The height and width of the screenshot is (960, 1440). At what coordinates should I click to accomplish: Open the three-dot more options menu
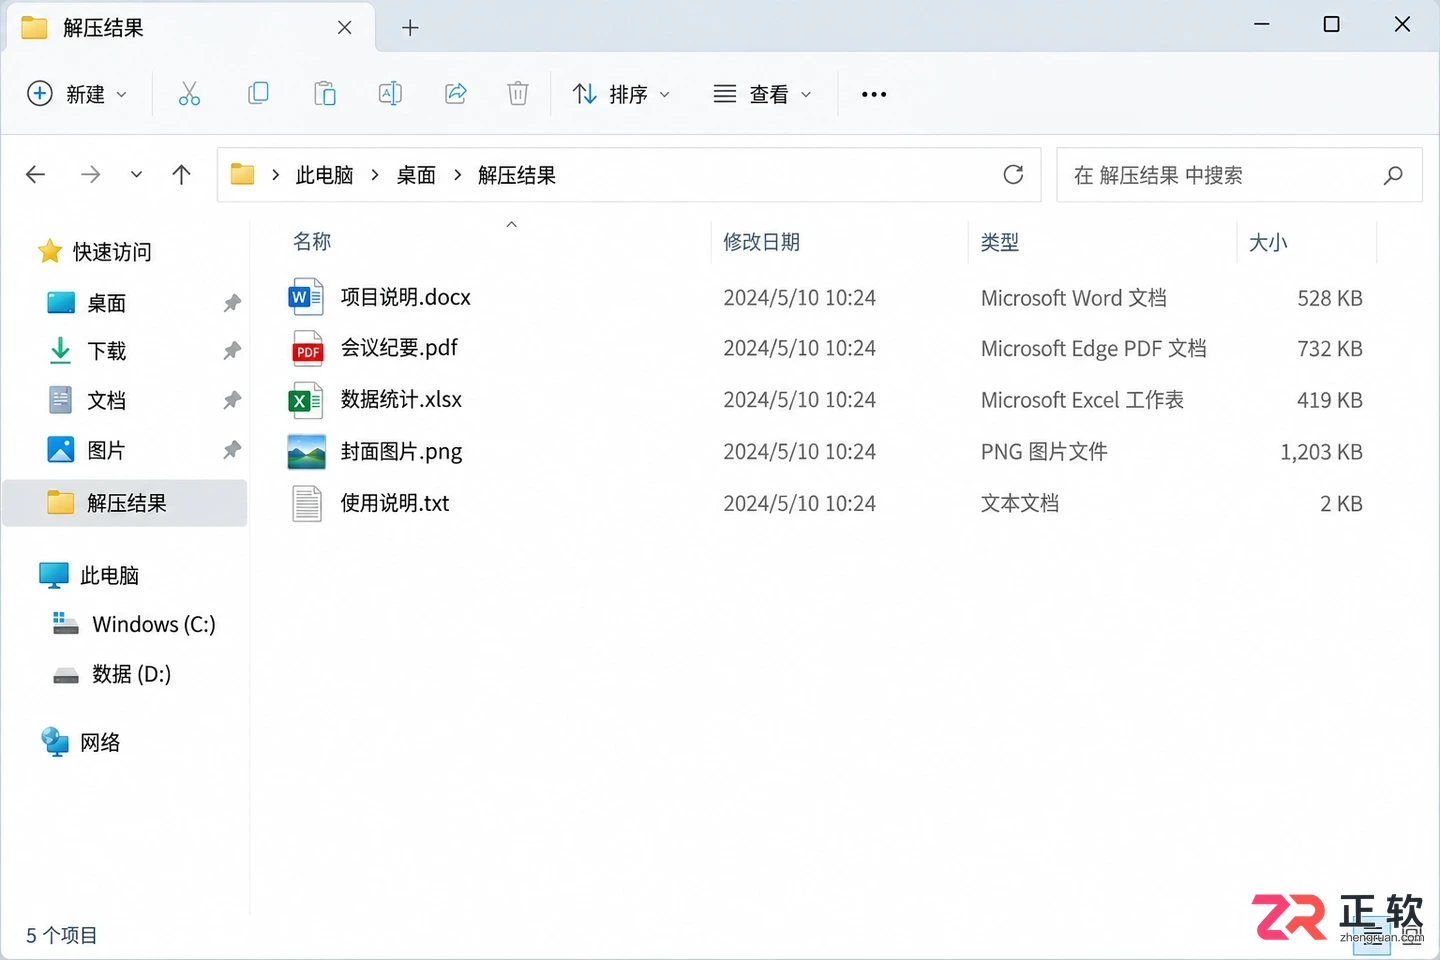point(874,94)
